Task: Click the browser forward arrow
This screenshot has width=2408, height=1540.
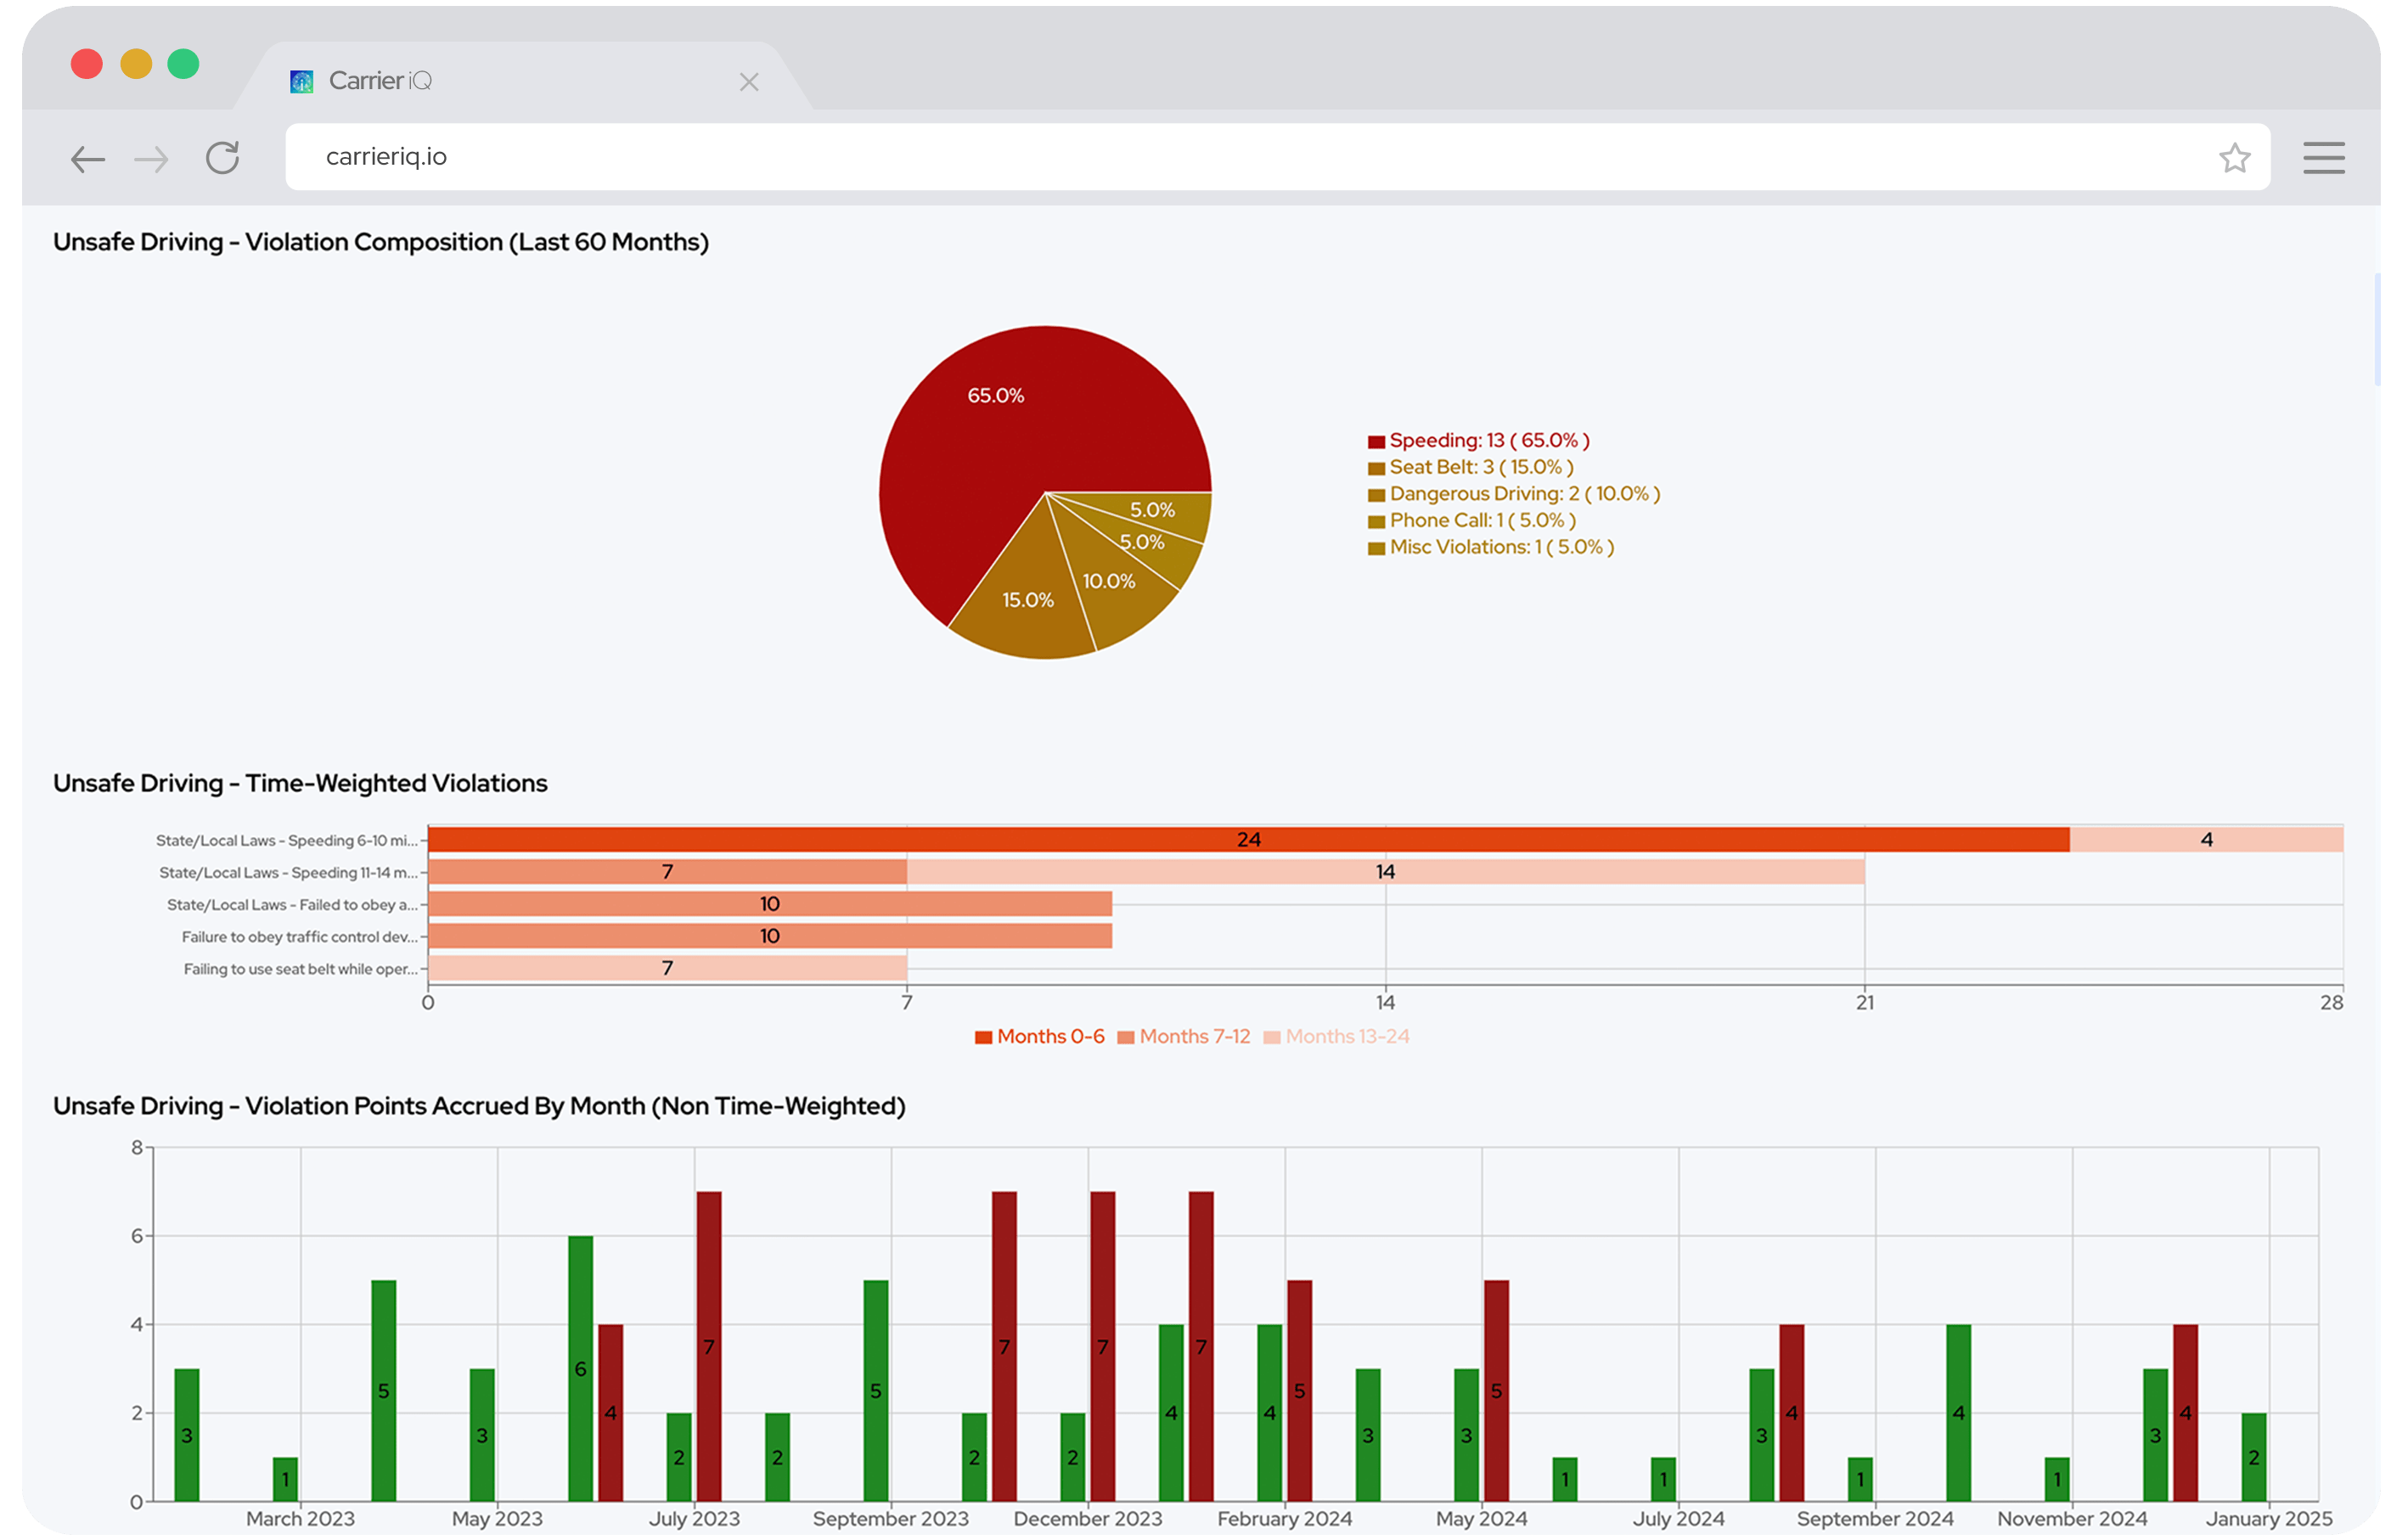Action: pos(151,158)
